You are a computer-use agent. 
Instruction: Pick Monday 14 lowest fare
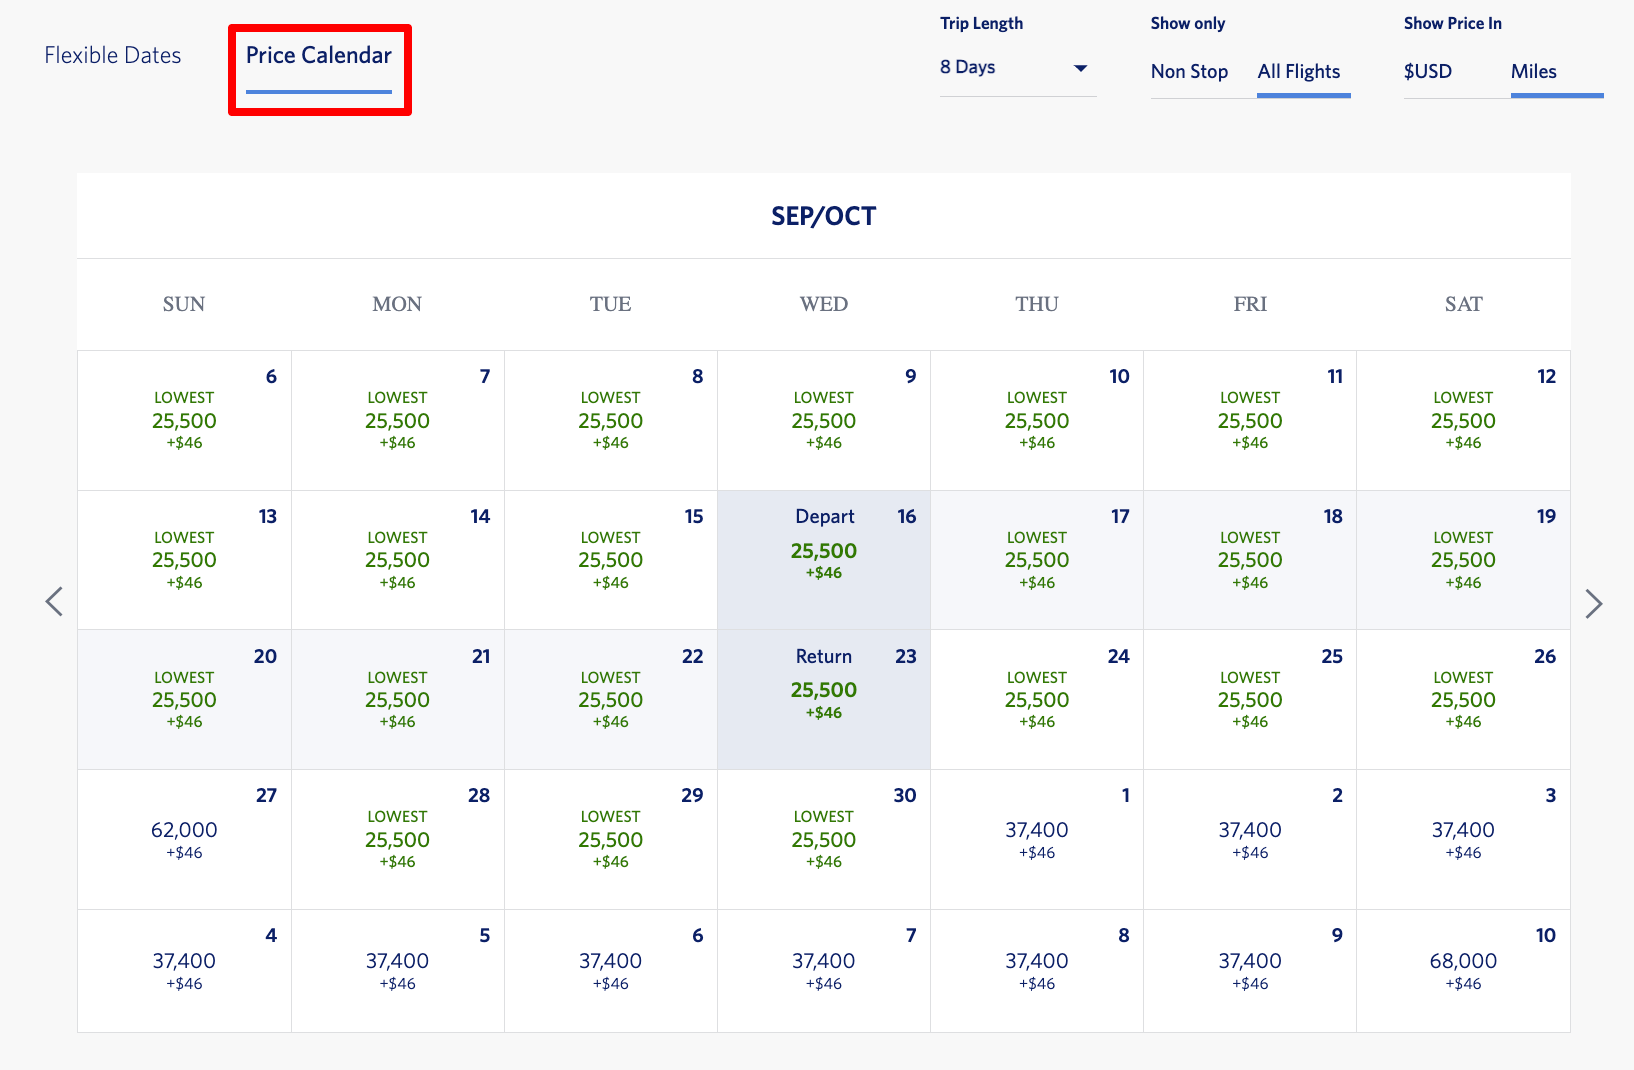[398, 560]
